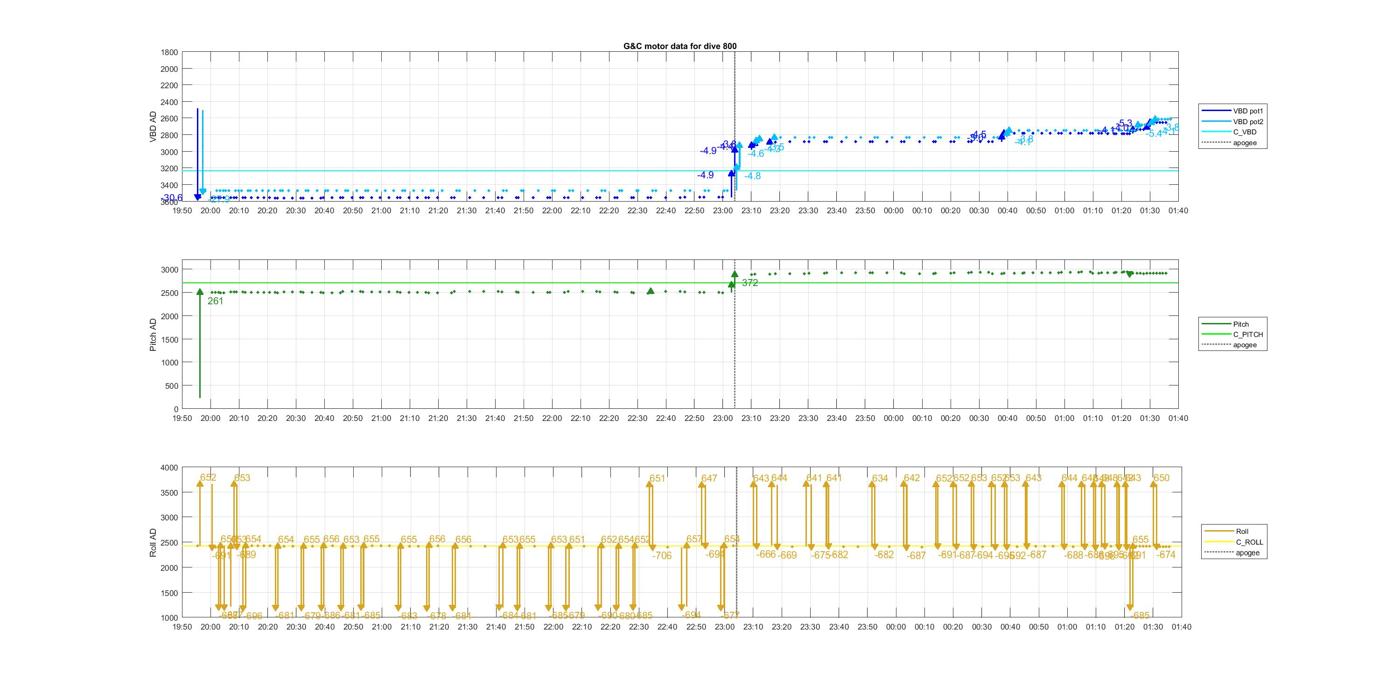This screenshot has width=1400, height=693.
Task: Click the '21:00' time tick under Pitch plot
Action: point(381,419)
